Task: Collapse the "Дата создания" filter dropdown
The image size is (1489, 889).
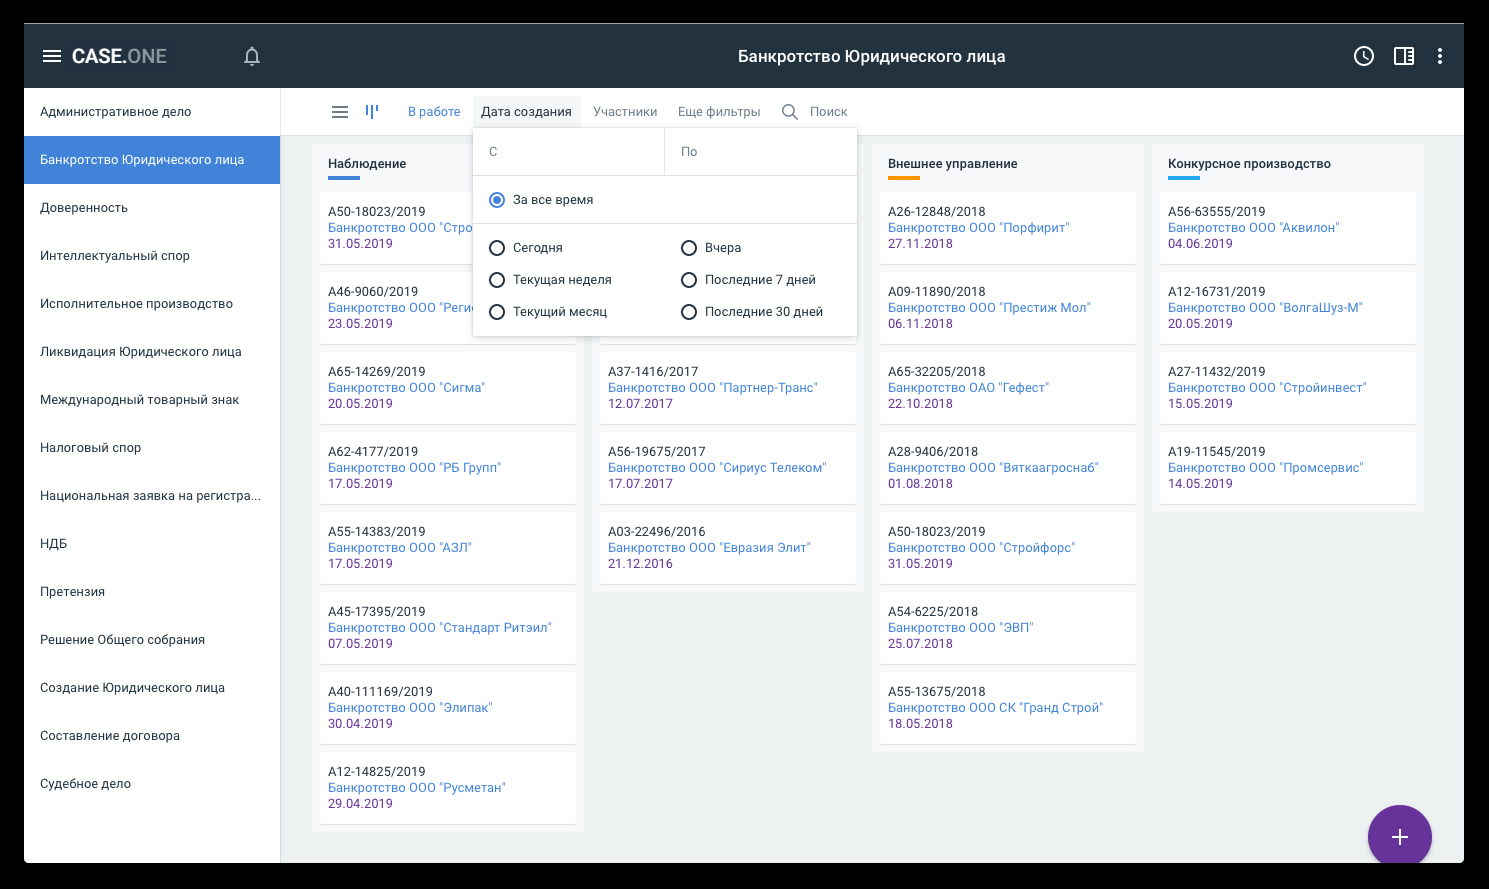Action: click(526, 112)
